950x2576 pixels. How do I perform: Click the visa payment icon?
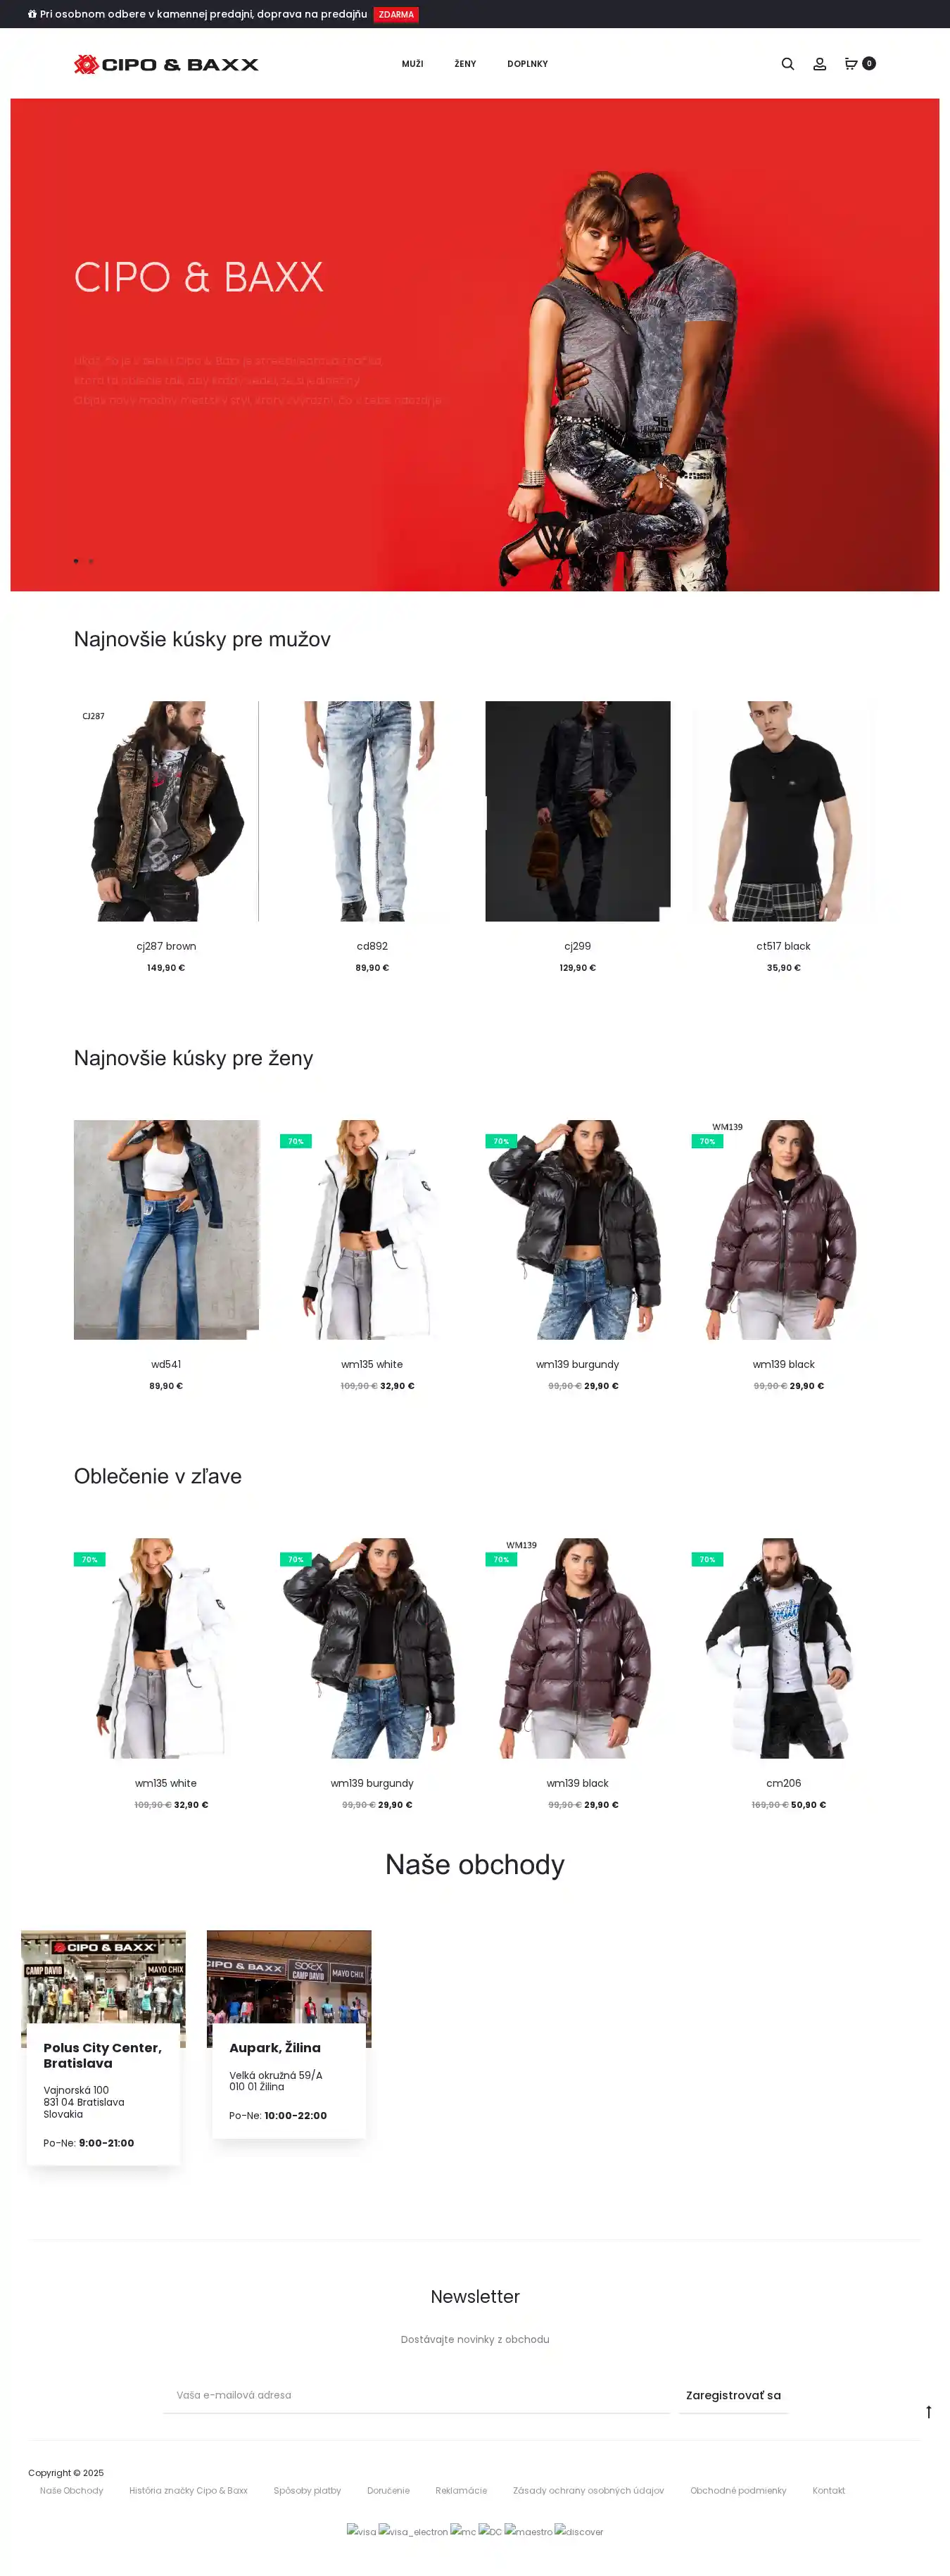(361, 2531)
